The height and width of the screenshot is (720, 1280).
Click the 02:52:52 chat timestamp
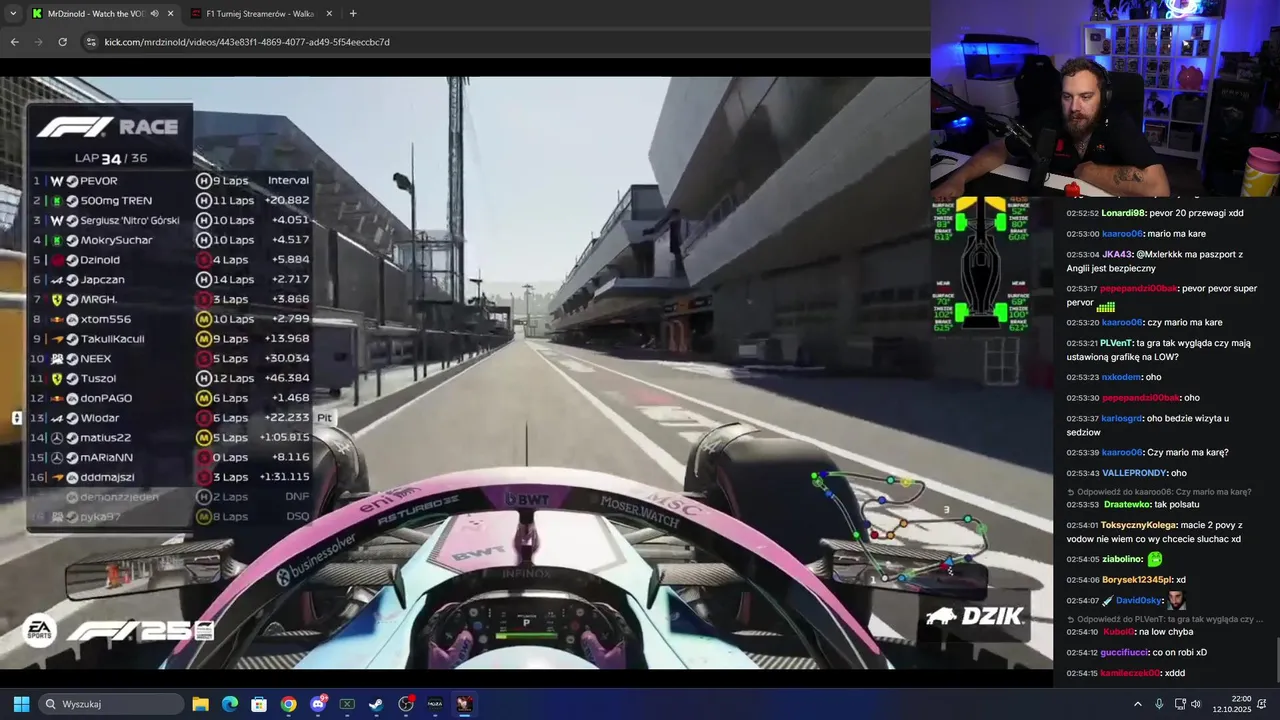1082,213
